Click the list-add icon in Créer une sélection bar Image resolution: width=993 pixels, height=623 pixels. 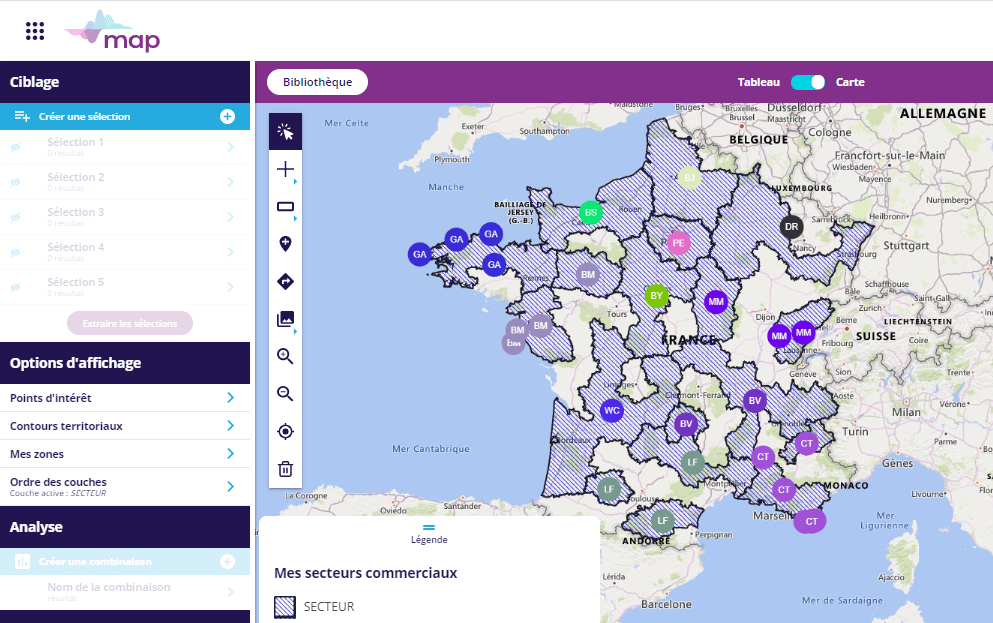coord(22,116)
